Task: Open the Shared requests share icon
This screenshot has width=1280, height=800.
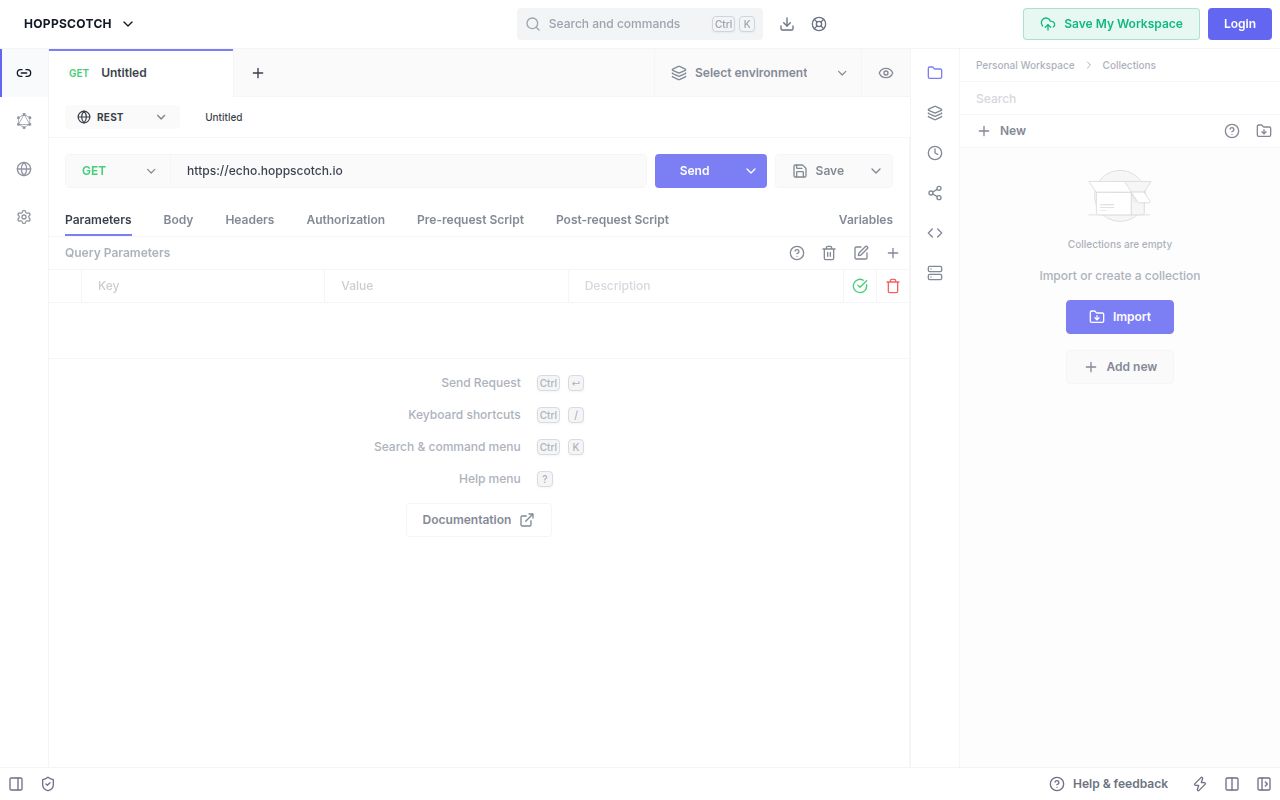Action: (x=935, y=193)
